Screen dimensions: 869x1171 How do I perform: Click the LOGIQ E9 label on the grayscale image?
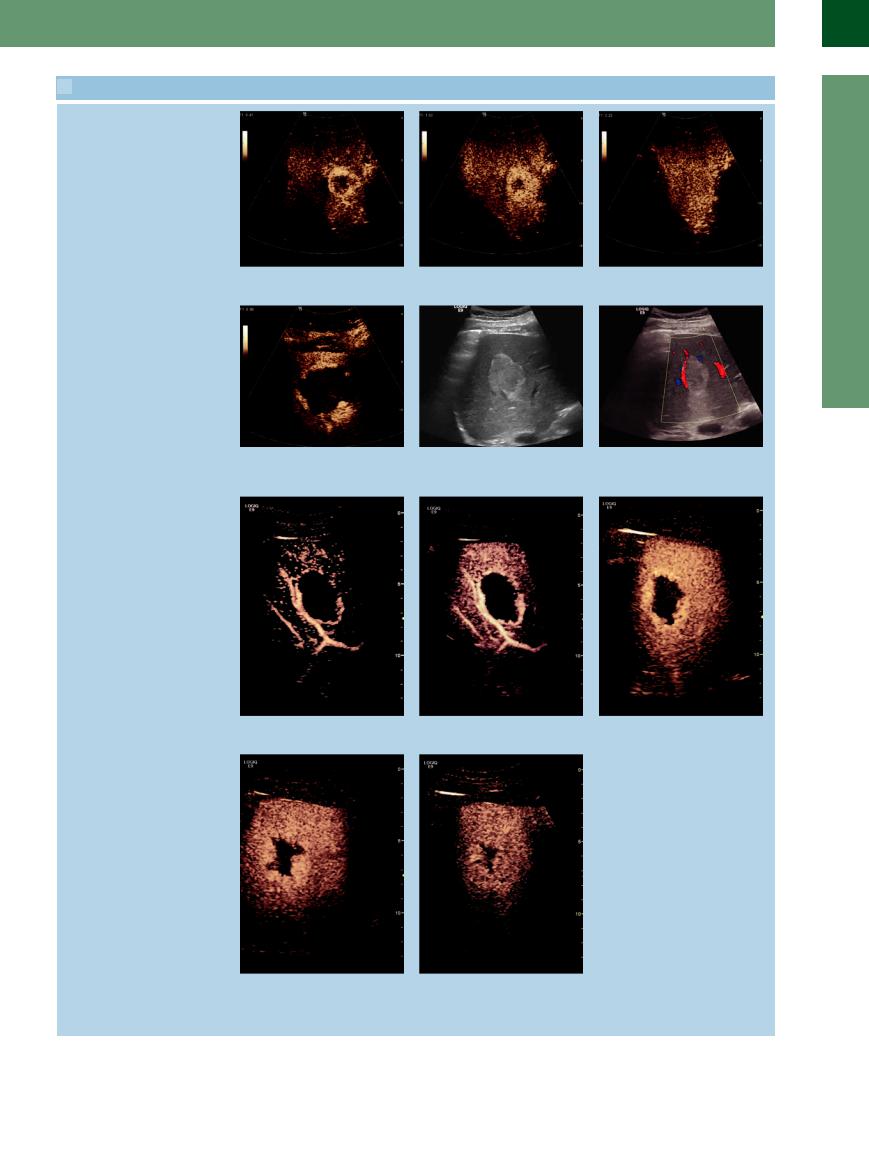[x=460, y=308]
